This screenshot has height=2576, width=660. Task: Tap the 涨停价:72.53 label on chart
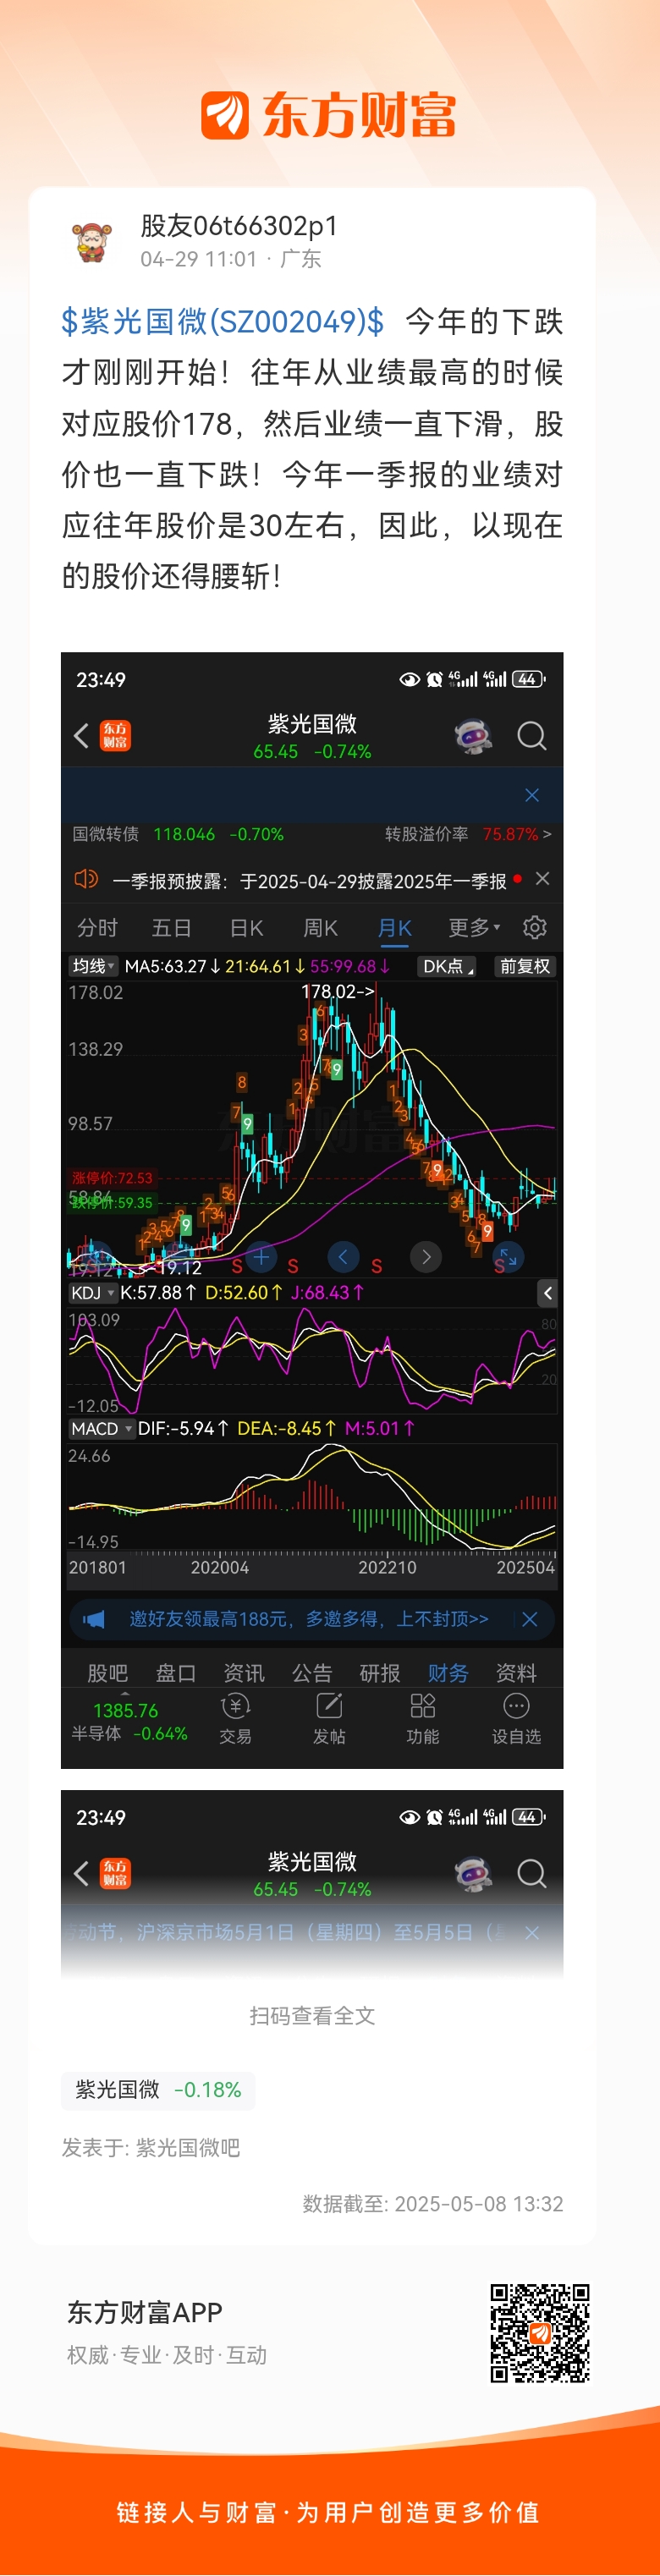(112, 1178)
